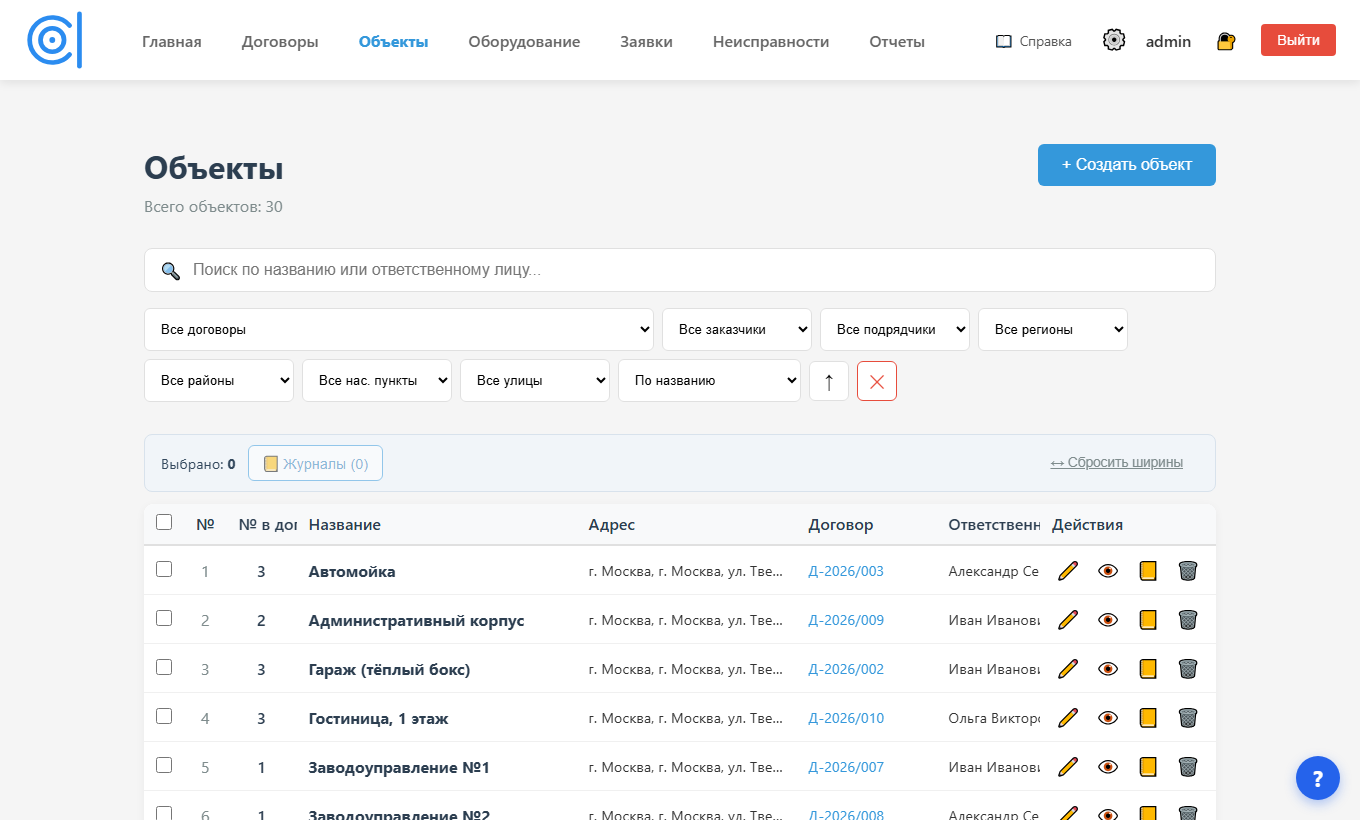Check the Административный корпус row checkbox
The image size is (1360, 820).
tap(164, 618)
